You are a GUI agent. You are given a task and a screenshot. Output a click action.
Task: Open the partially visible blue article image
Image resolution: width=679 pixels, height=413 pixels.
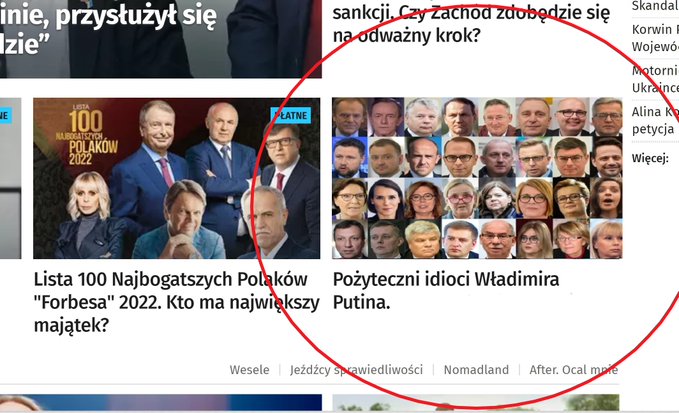click(161, 403)
